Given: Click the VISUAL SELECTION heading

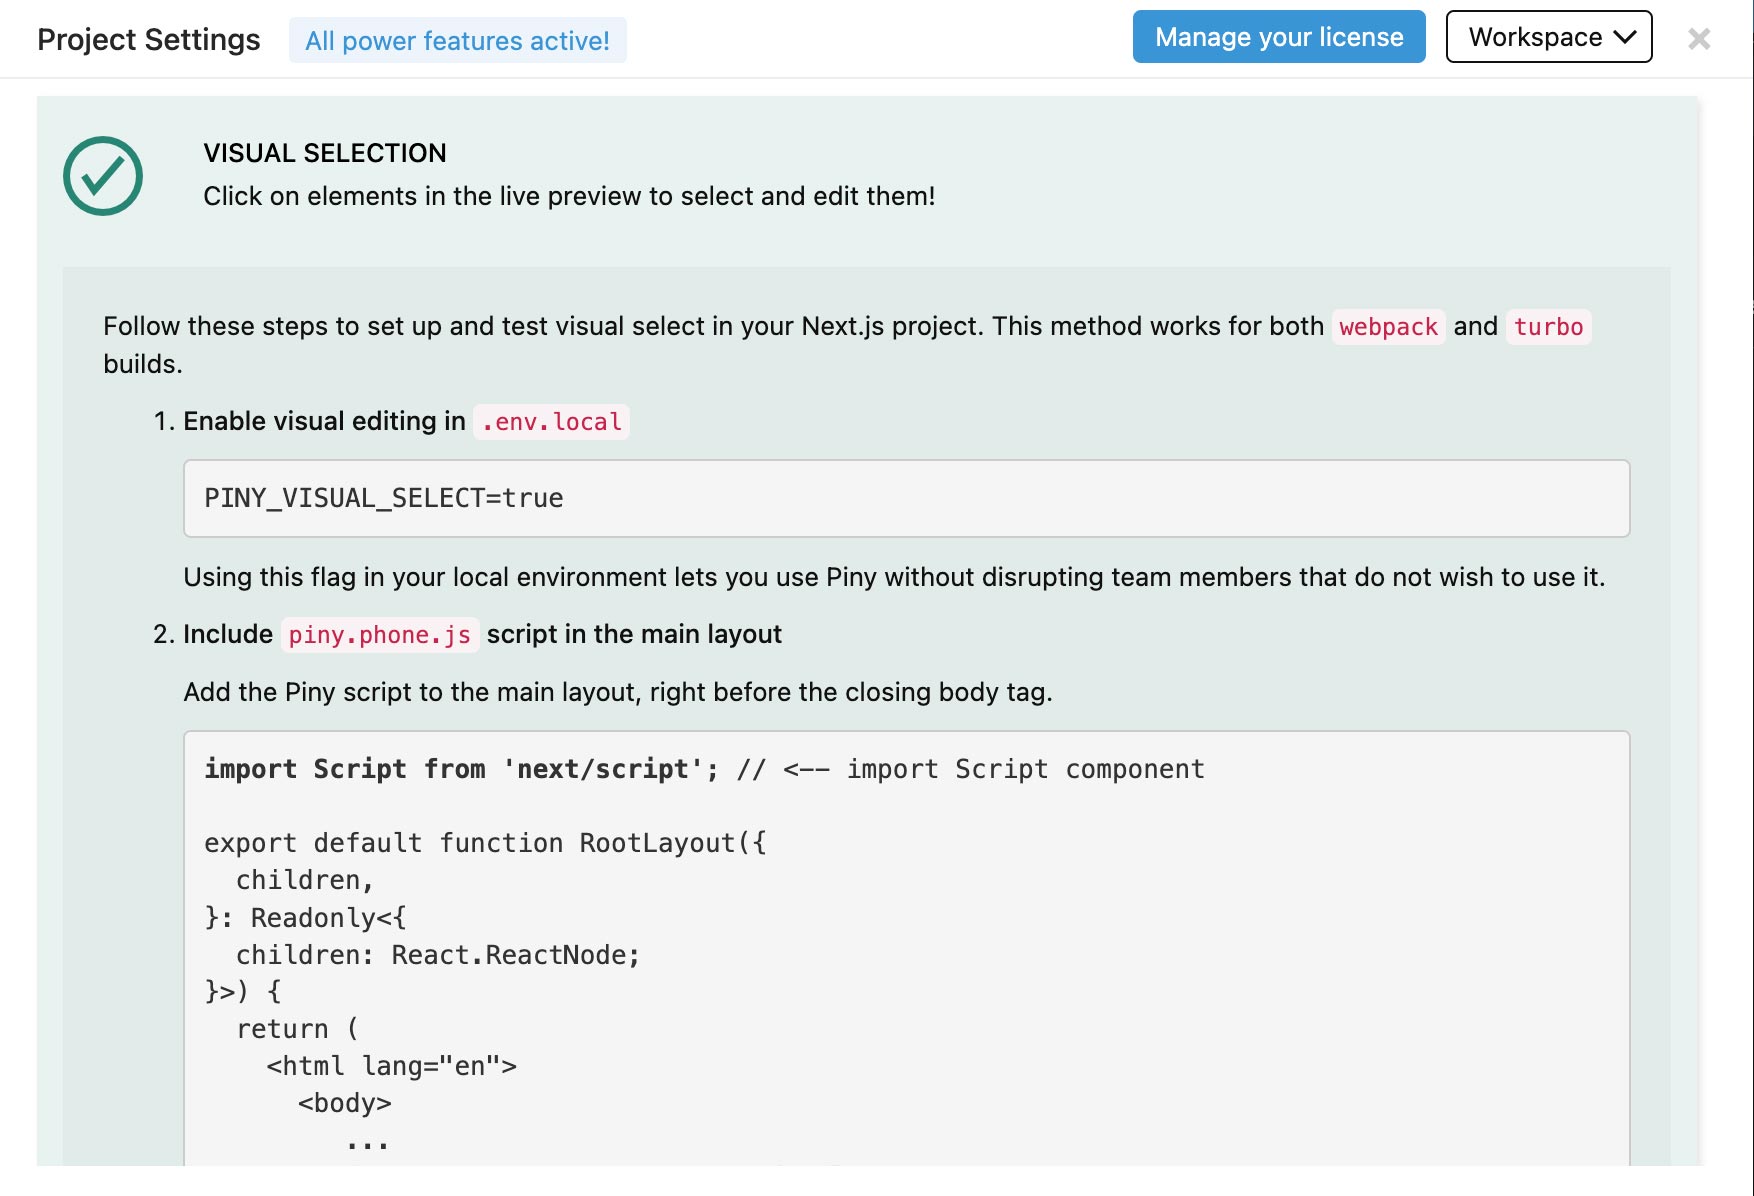Looking at the screenshot, I should point(325,153).
